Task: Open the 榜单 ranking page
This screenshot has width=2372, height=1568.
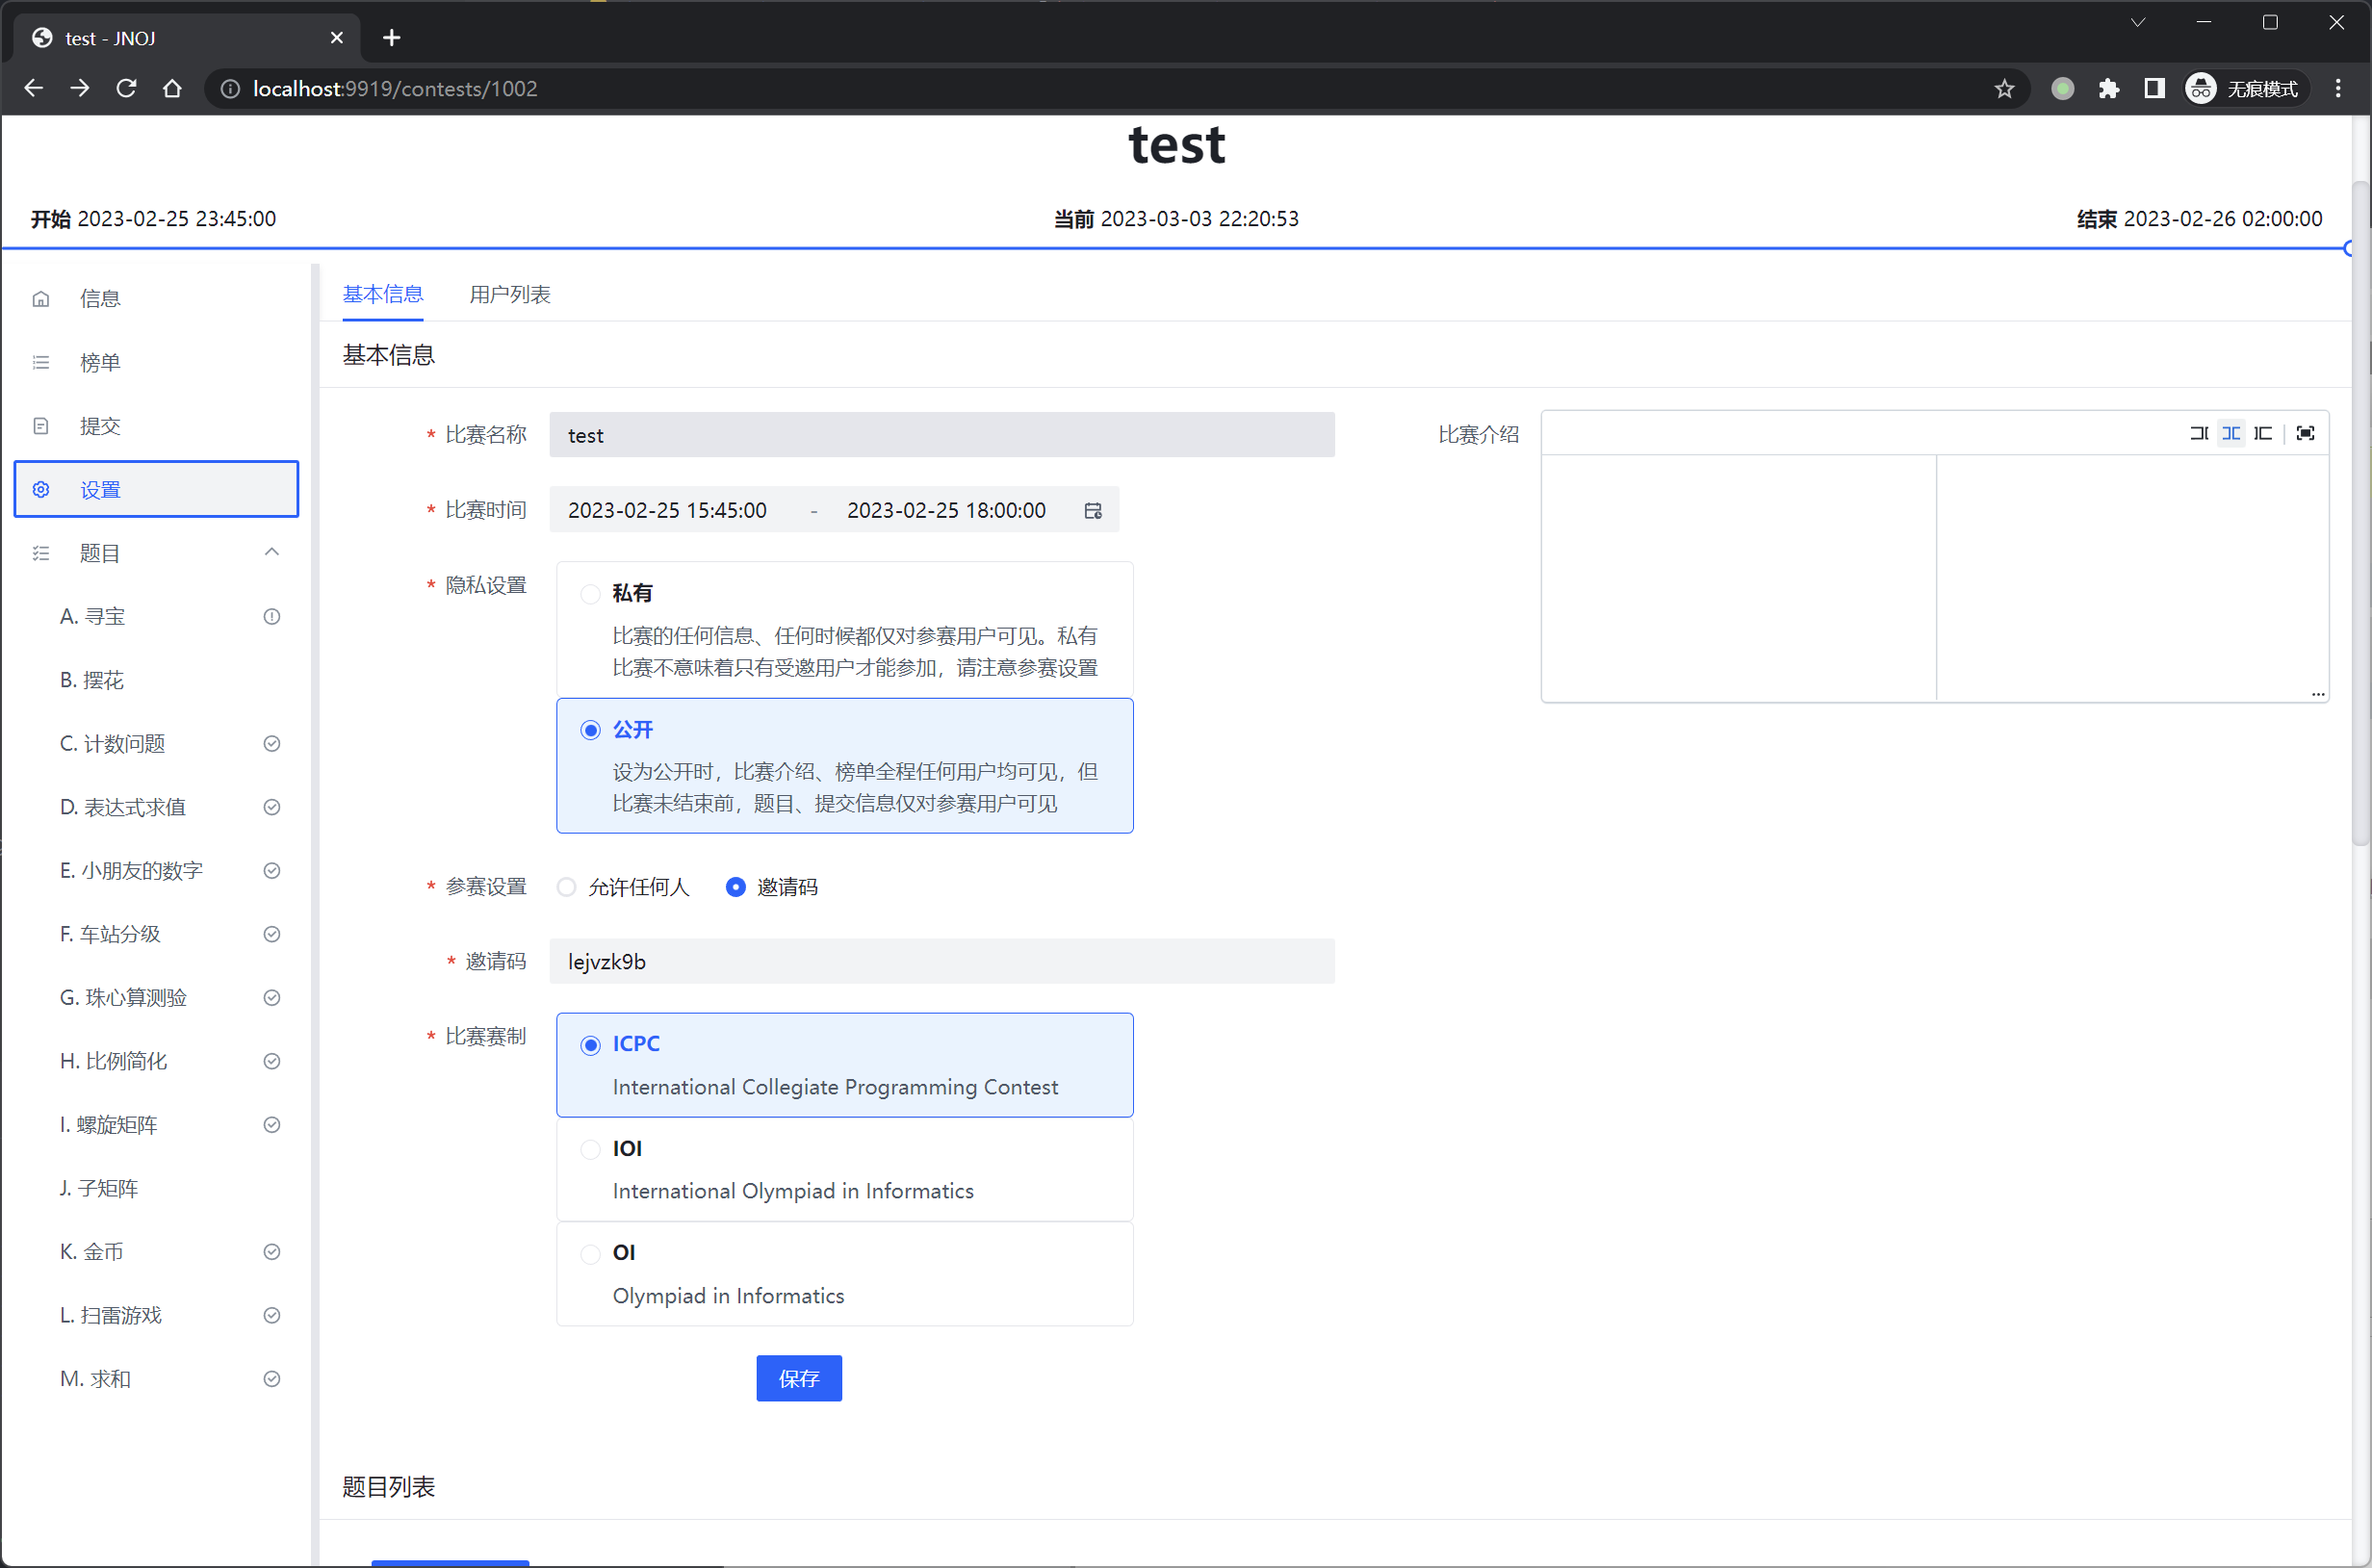Action: click(x=156, y=362)
